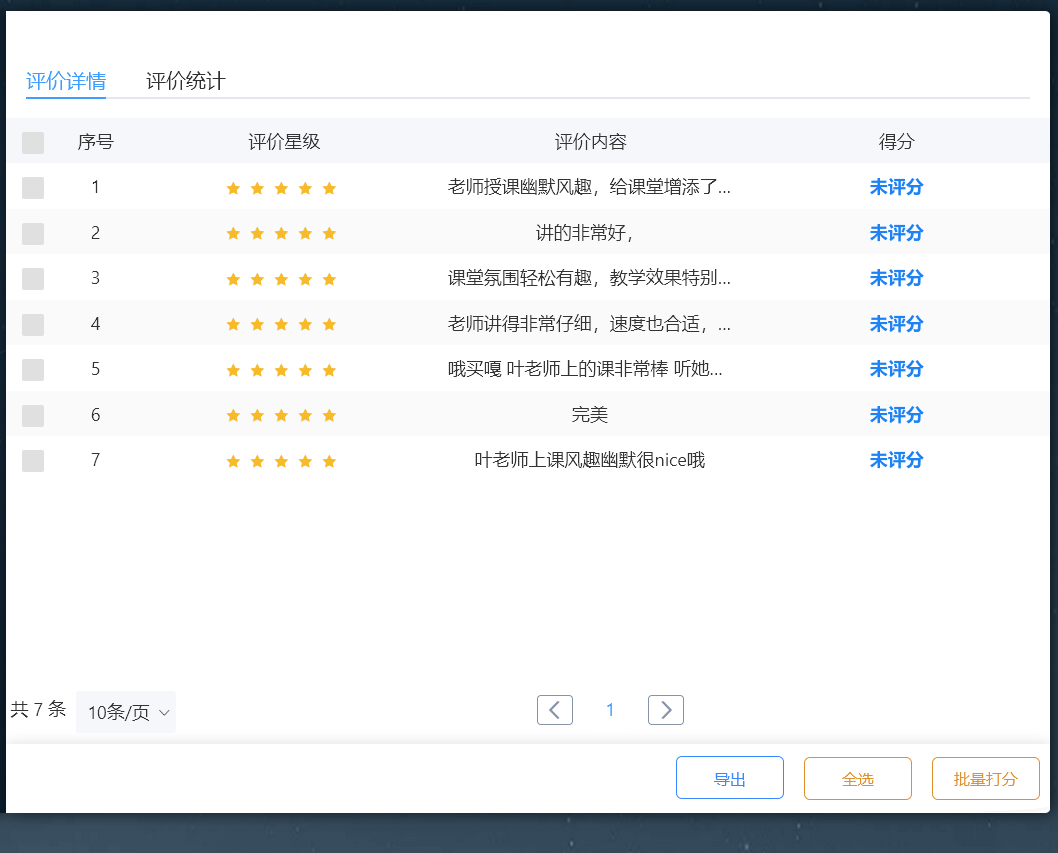The image size is (1058, 853).
Task: Click the 序号 column header
Action: coord(96,142)
